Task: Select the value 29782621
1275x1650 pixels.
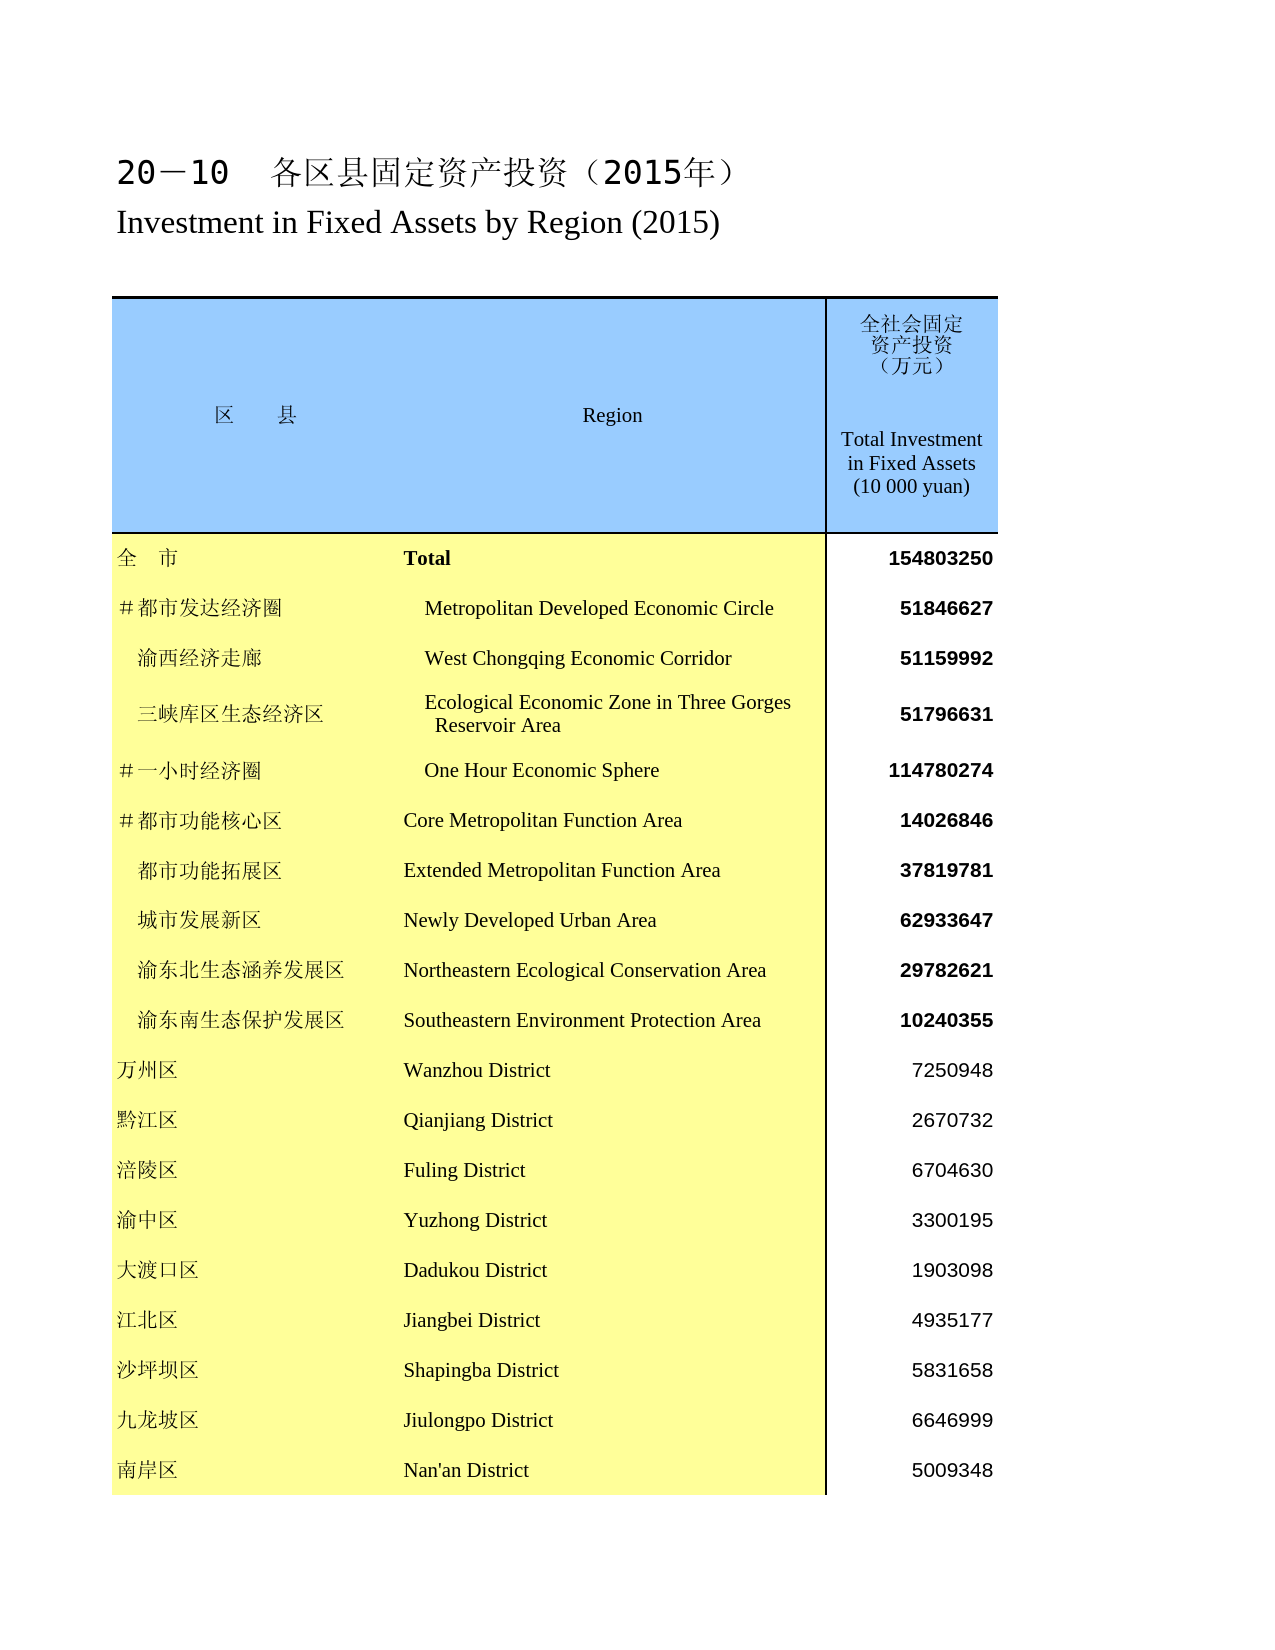Action: tap(945, 970)
